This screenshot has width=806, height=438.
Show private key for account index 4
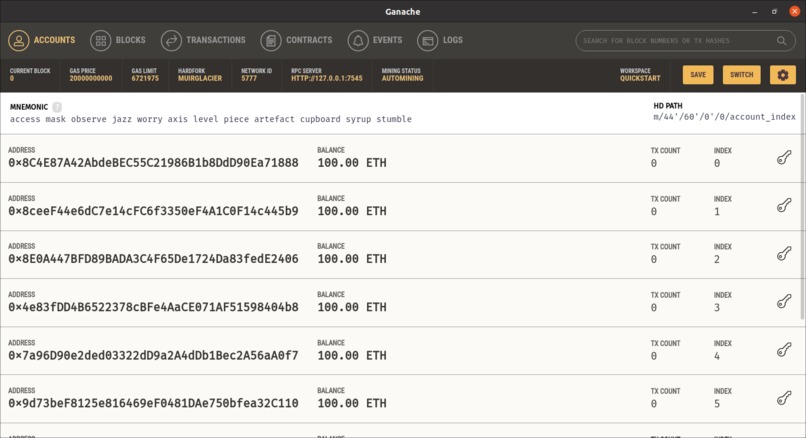click(x=784, y=350)
